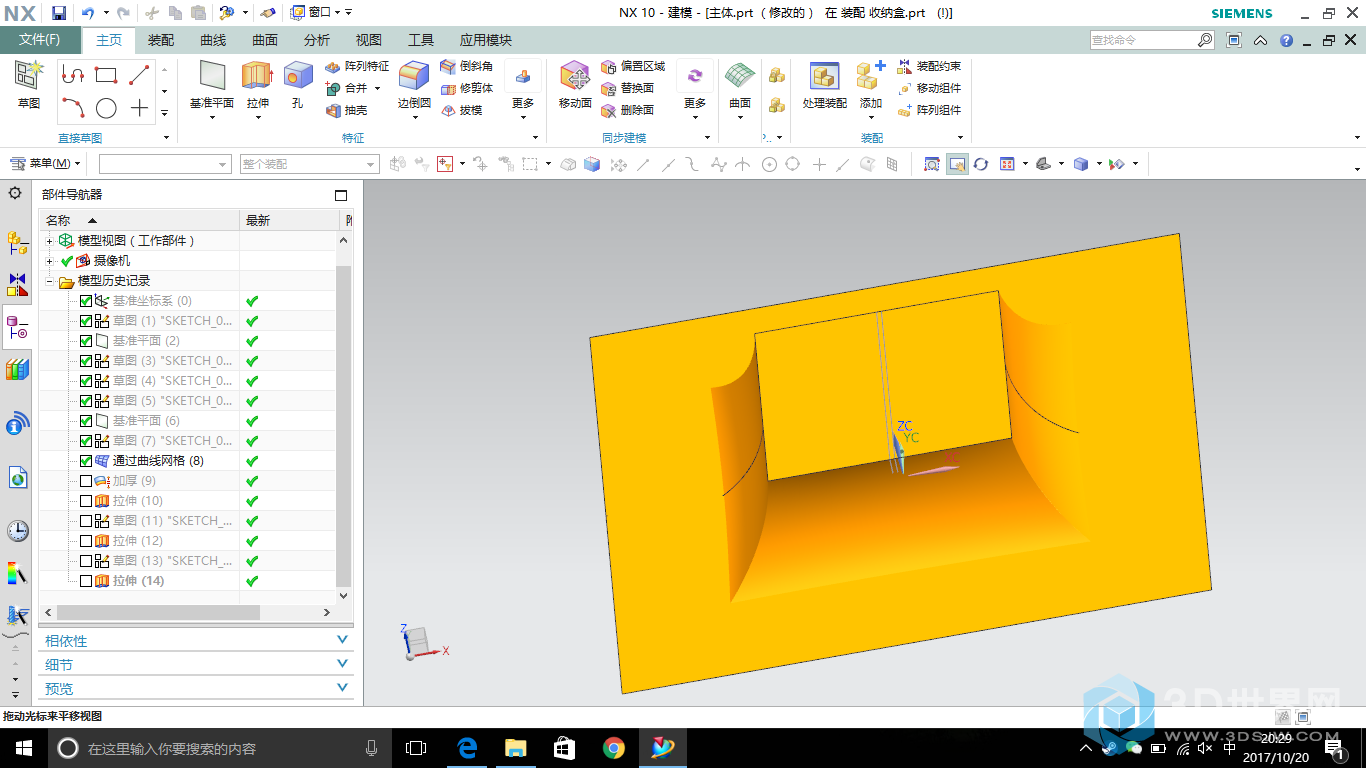Choose the Shell (抽壳) command
Image resolution: width=1366 pixels, height=768 pixels.
tap(347, 110)
